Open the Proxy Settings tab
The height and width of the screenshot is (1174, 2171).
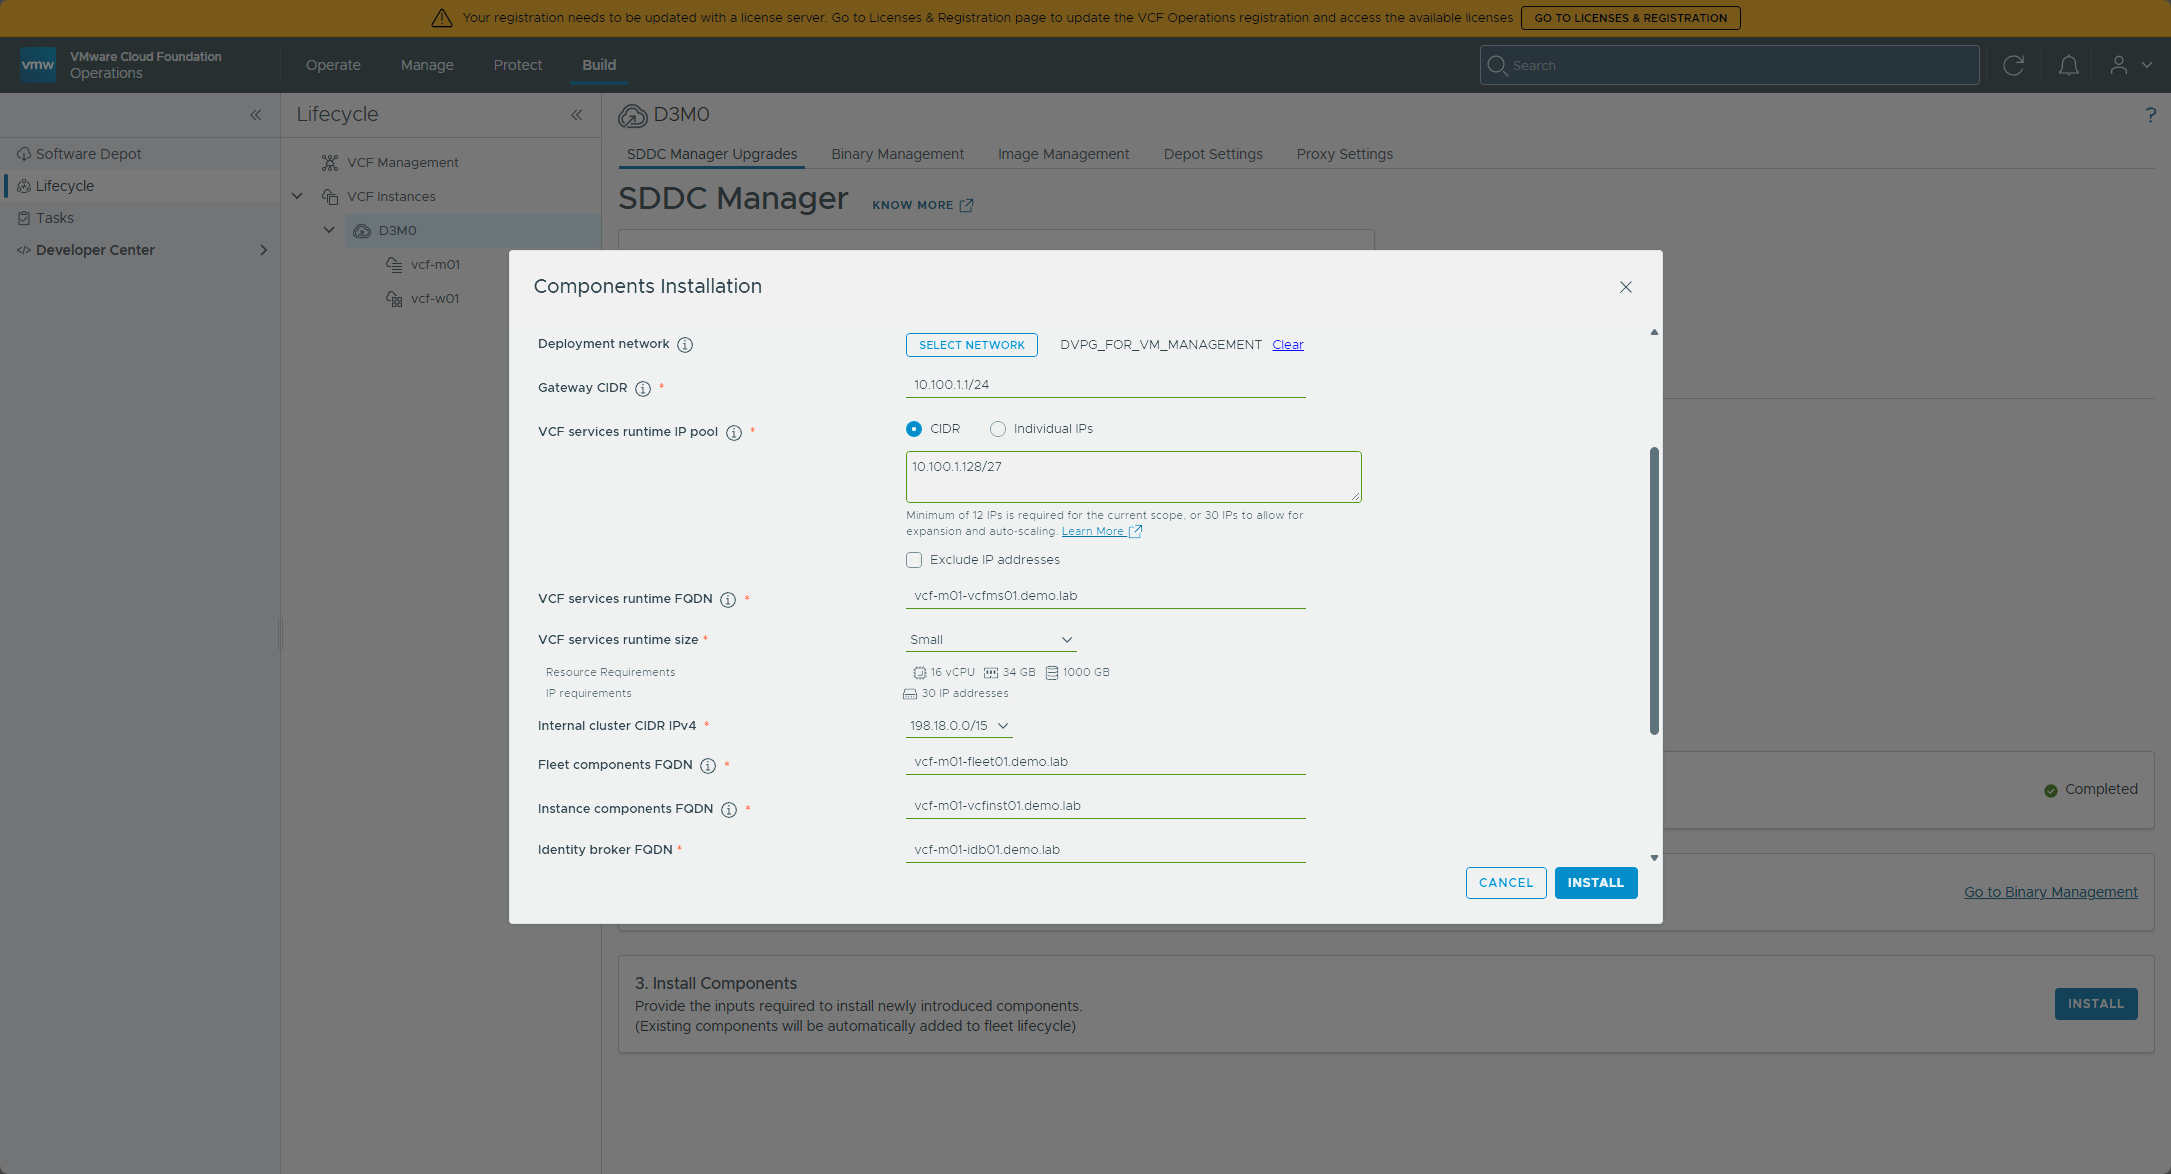(x=1344, y=154)
